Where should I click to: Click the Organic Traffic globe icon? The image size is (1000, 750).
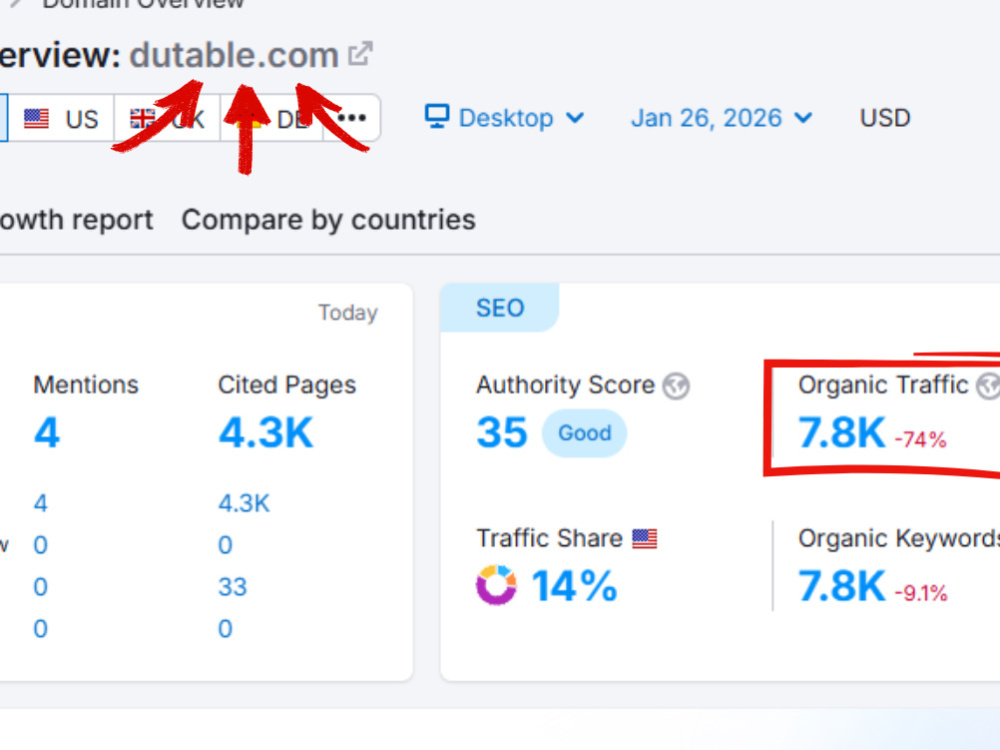pyautogui.click(x=988, y=386)
